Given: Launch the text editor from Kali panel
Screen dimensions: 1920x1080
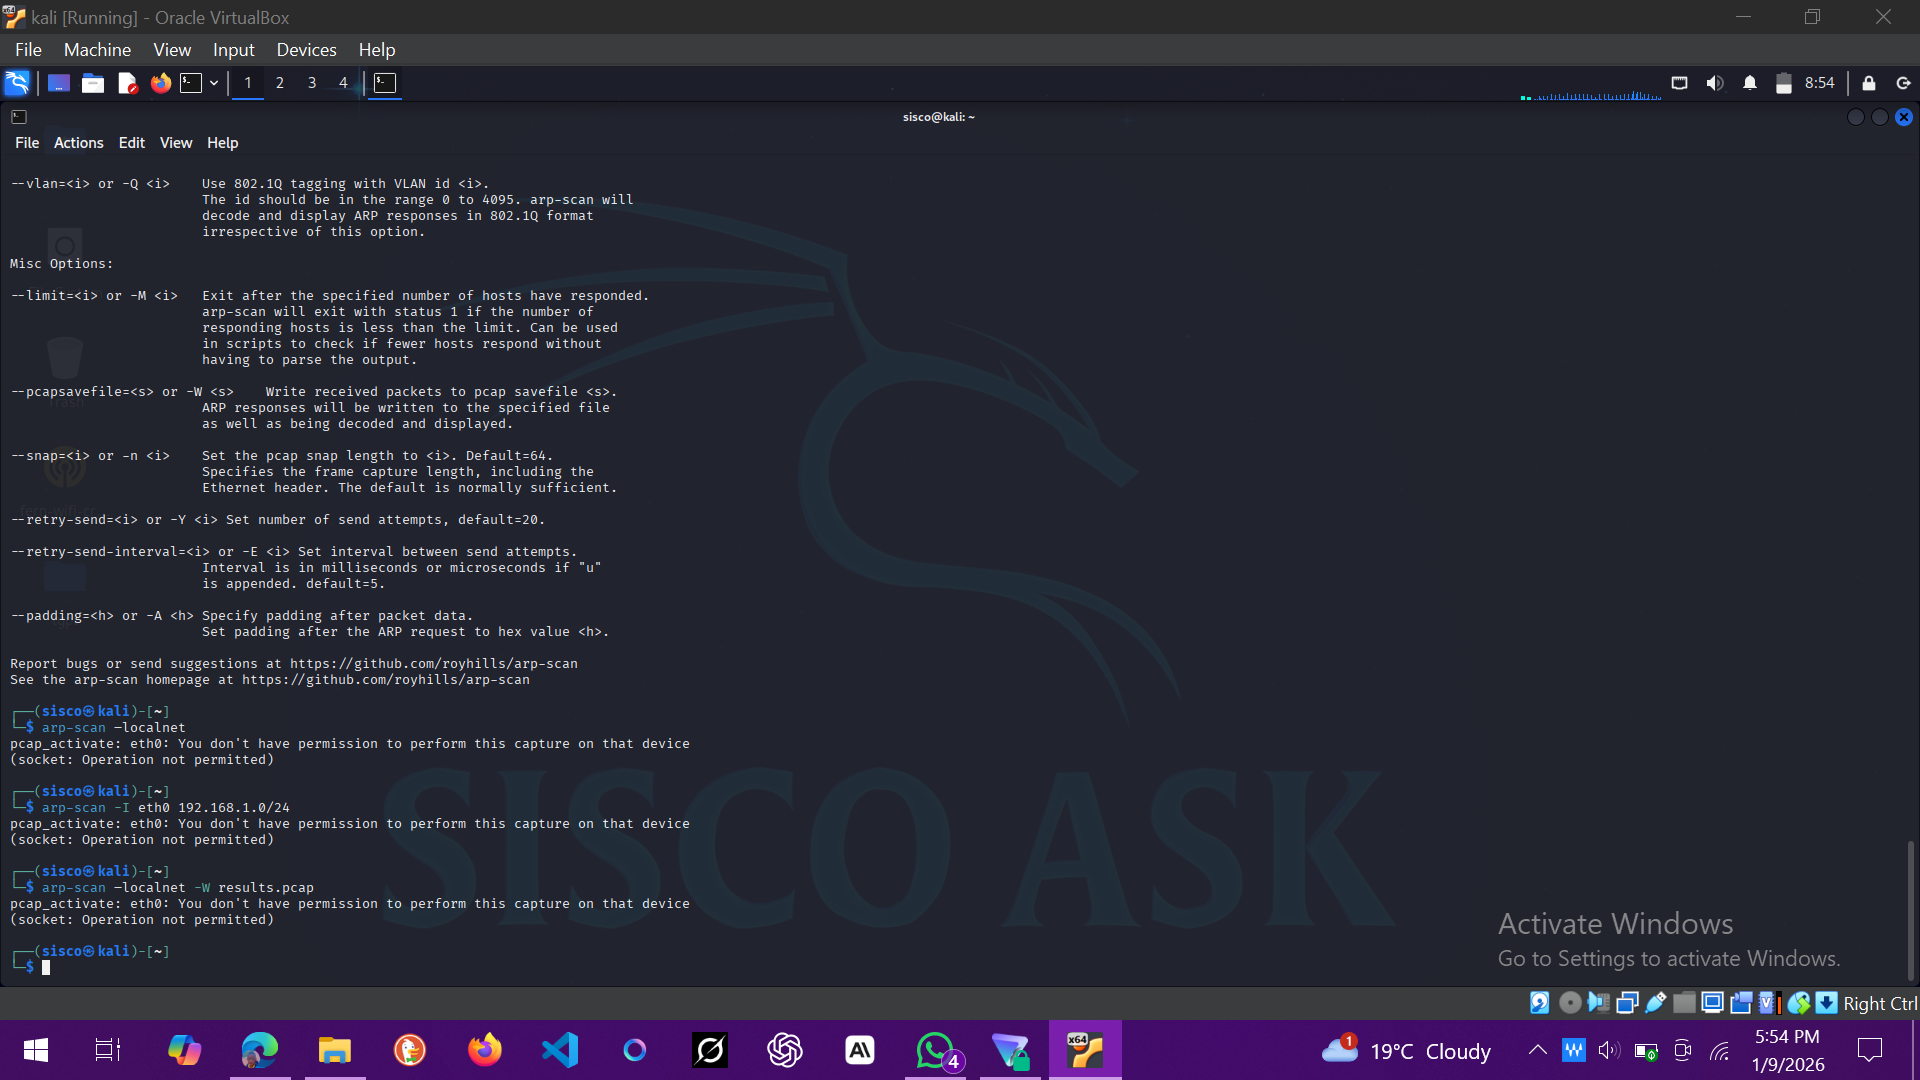Looking at the screenshot, I should pyautogui.click(x=127, y=83).
